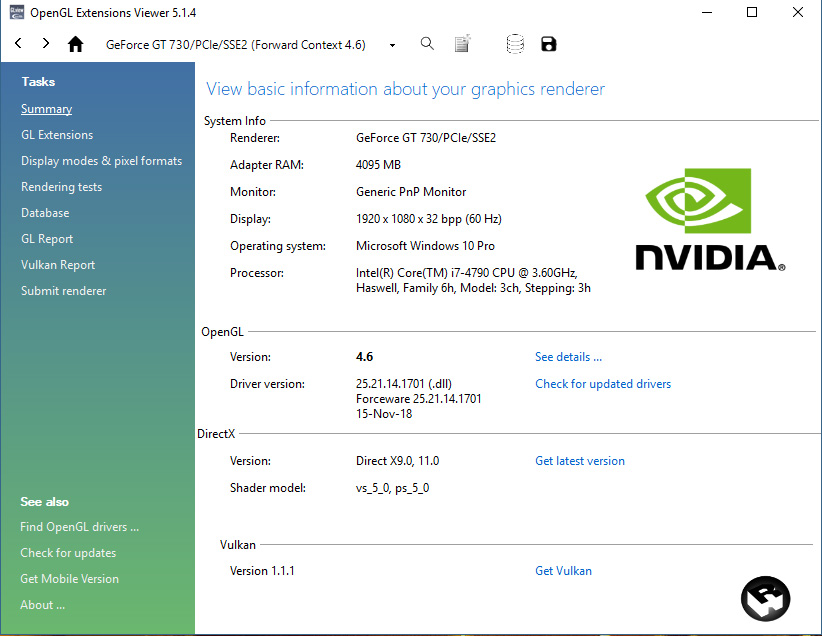Click the See also sidebar heading

45,502
